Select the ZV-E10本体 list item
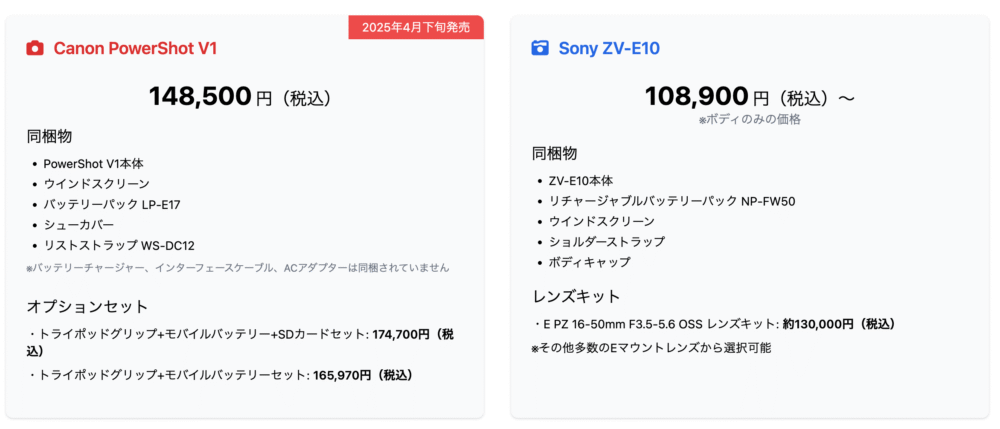 pos(581,181)
